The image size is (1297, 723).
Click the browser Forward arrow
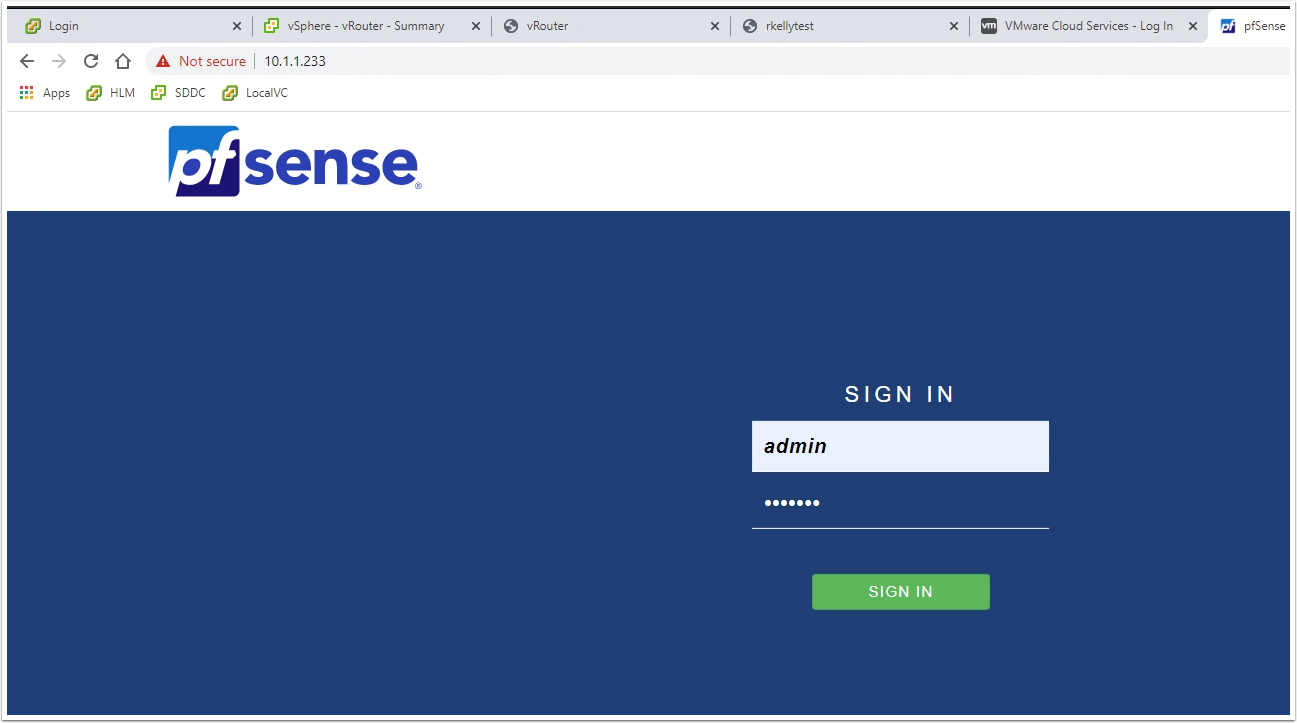click(x=59, y=61)
